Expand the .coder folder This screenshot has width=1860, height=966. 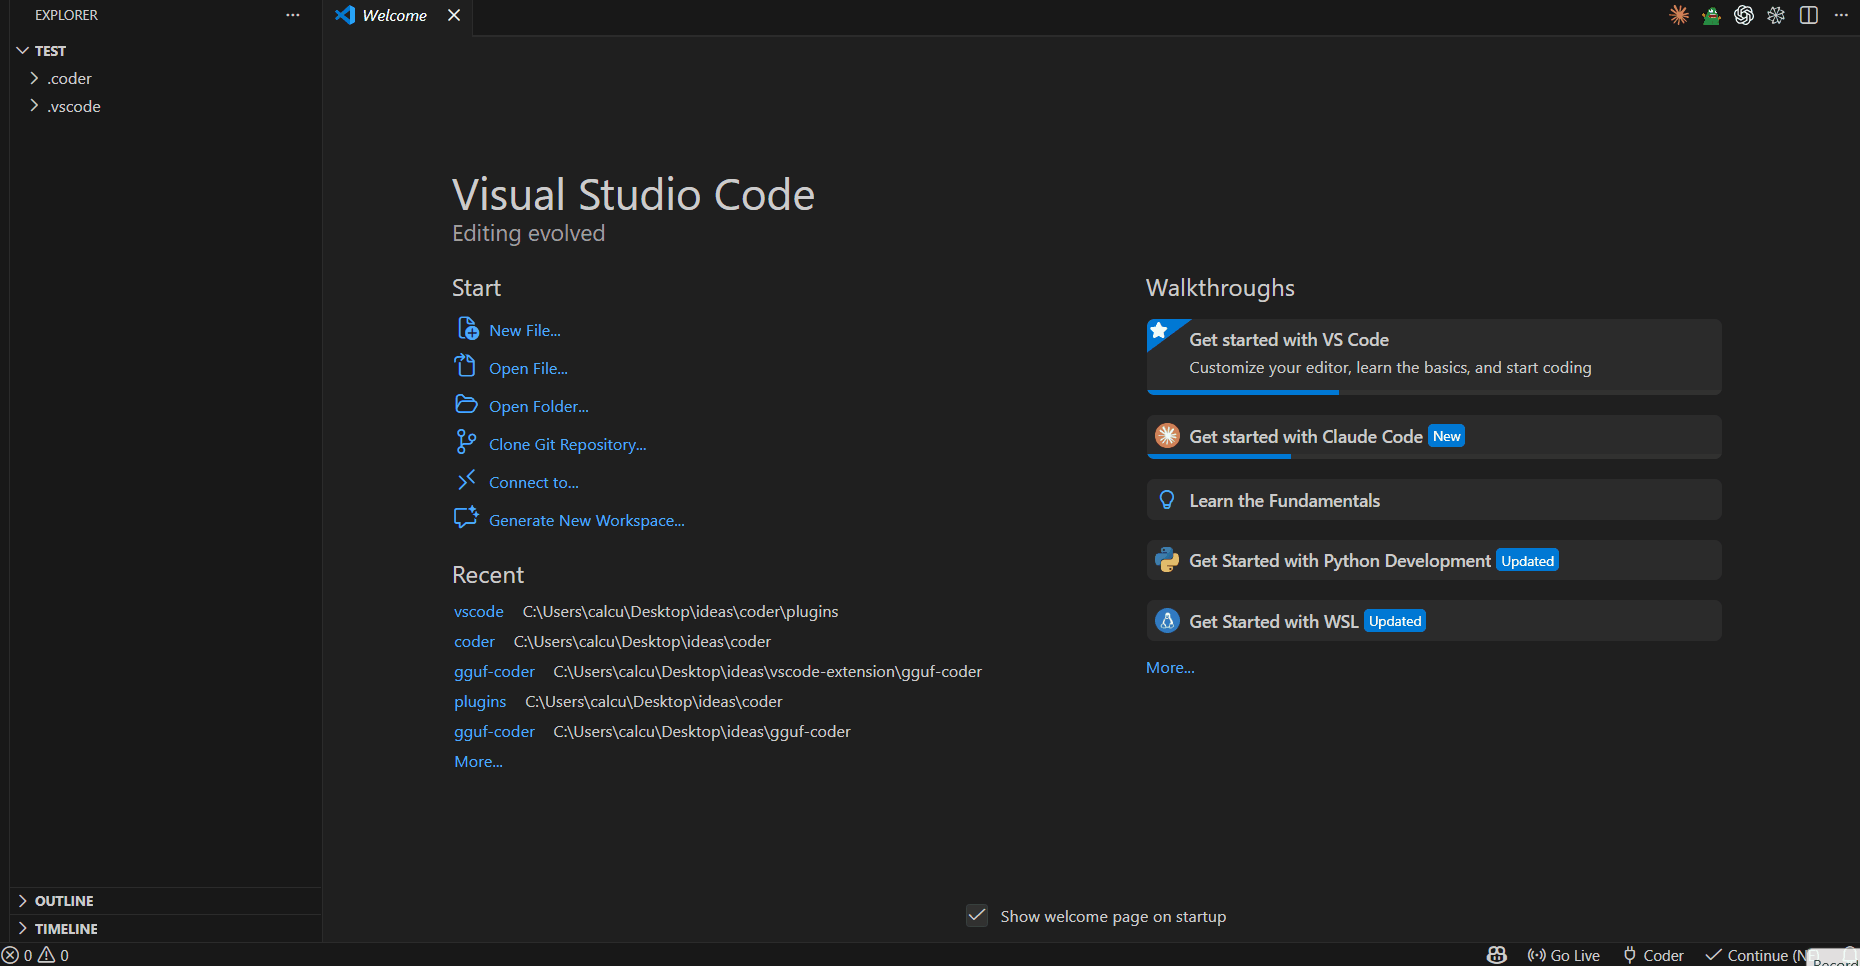[x=70, y=78]
